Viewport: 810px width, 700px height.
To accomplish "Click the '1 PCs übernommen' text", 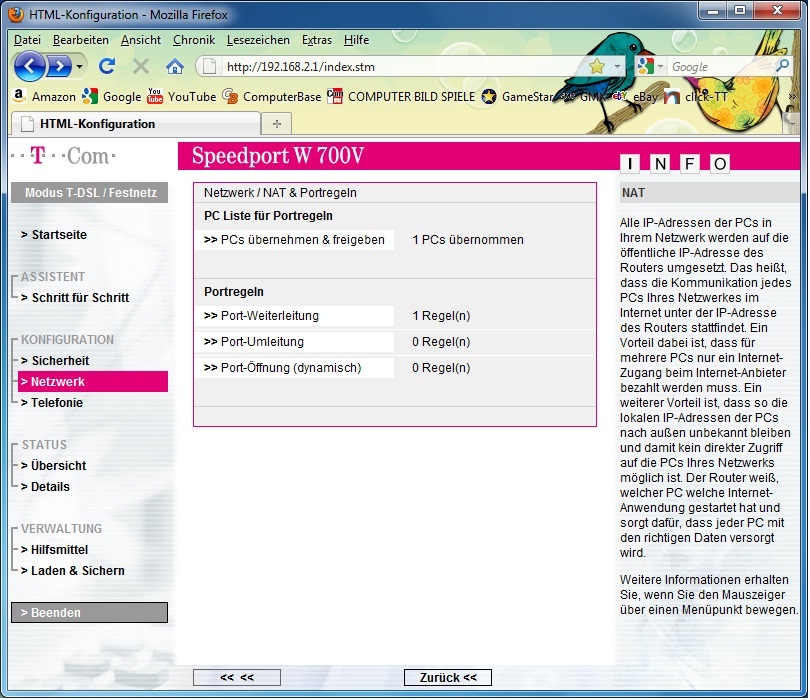I will [468, 240].
